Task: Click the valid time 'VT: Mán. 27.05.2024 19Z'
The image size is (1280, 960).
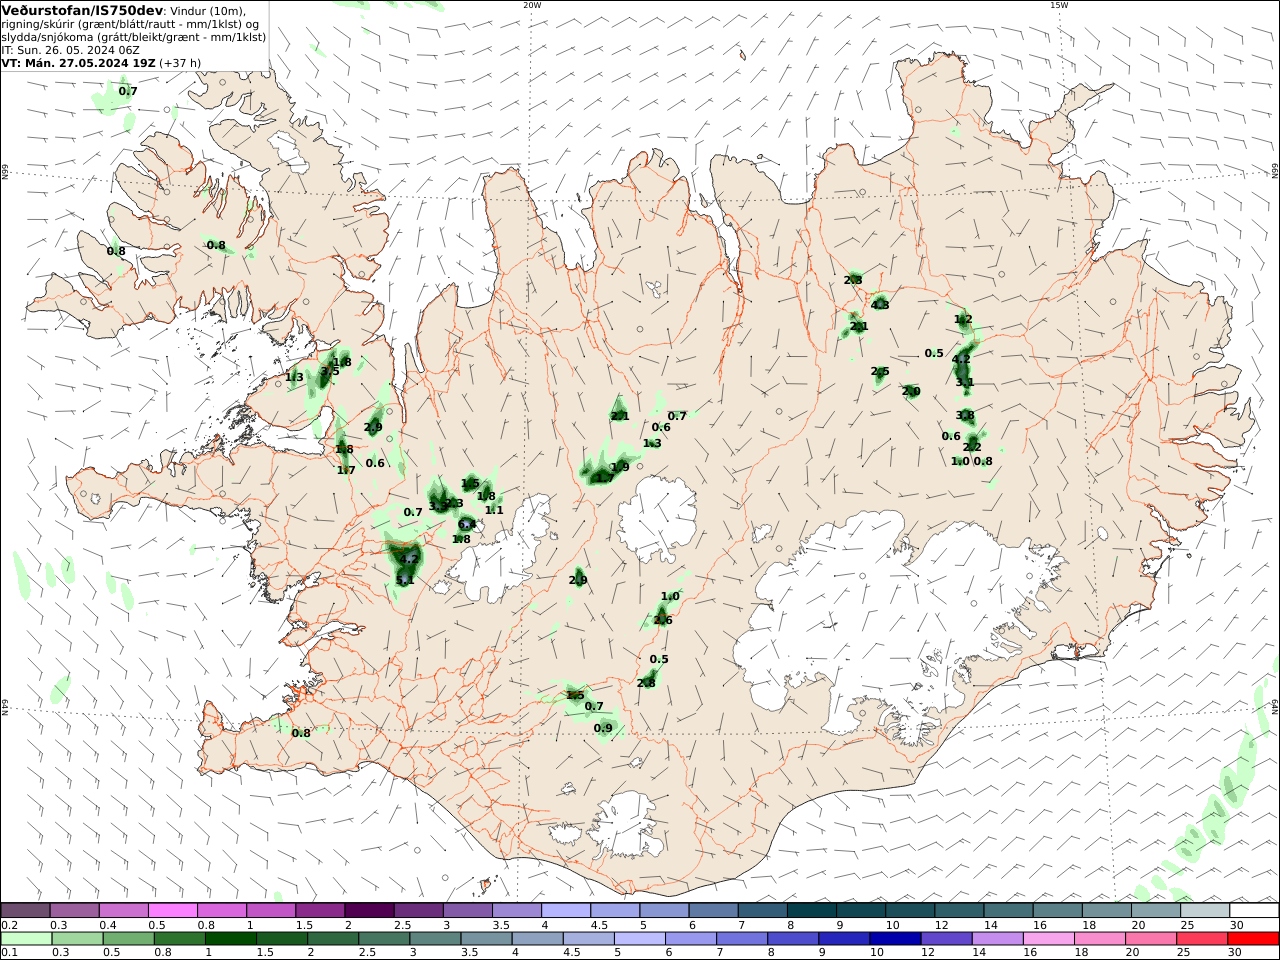Action: pyautogui.click(x=79, y=62)
